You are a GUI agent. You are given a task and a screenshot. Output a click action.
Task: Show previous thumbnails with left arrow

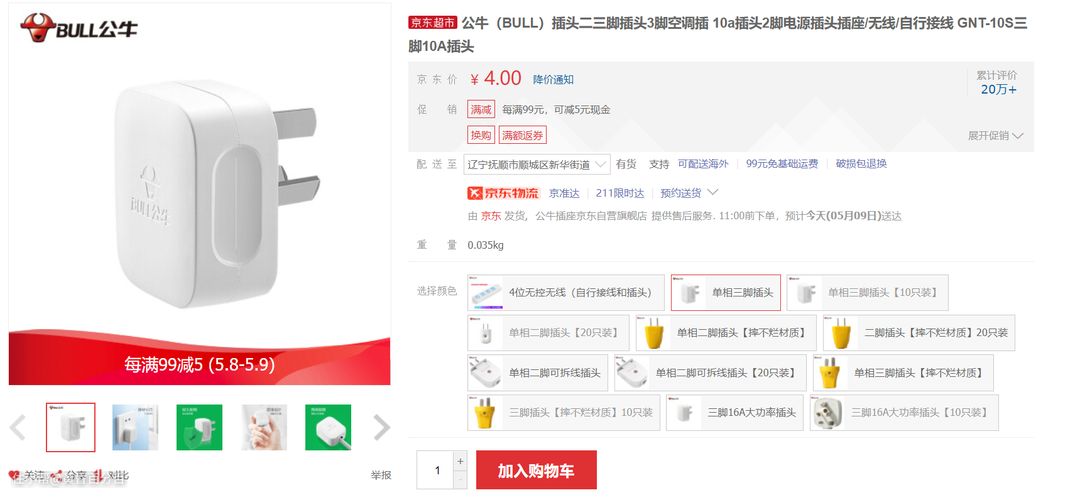click(18, 428)
